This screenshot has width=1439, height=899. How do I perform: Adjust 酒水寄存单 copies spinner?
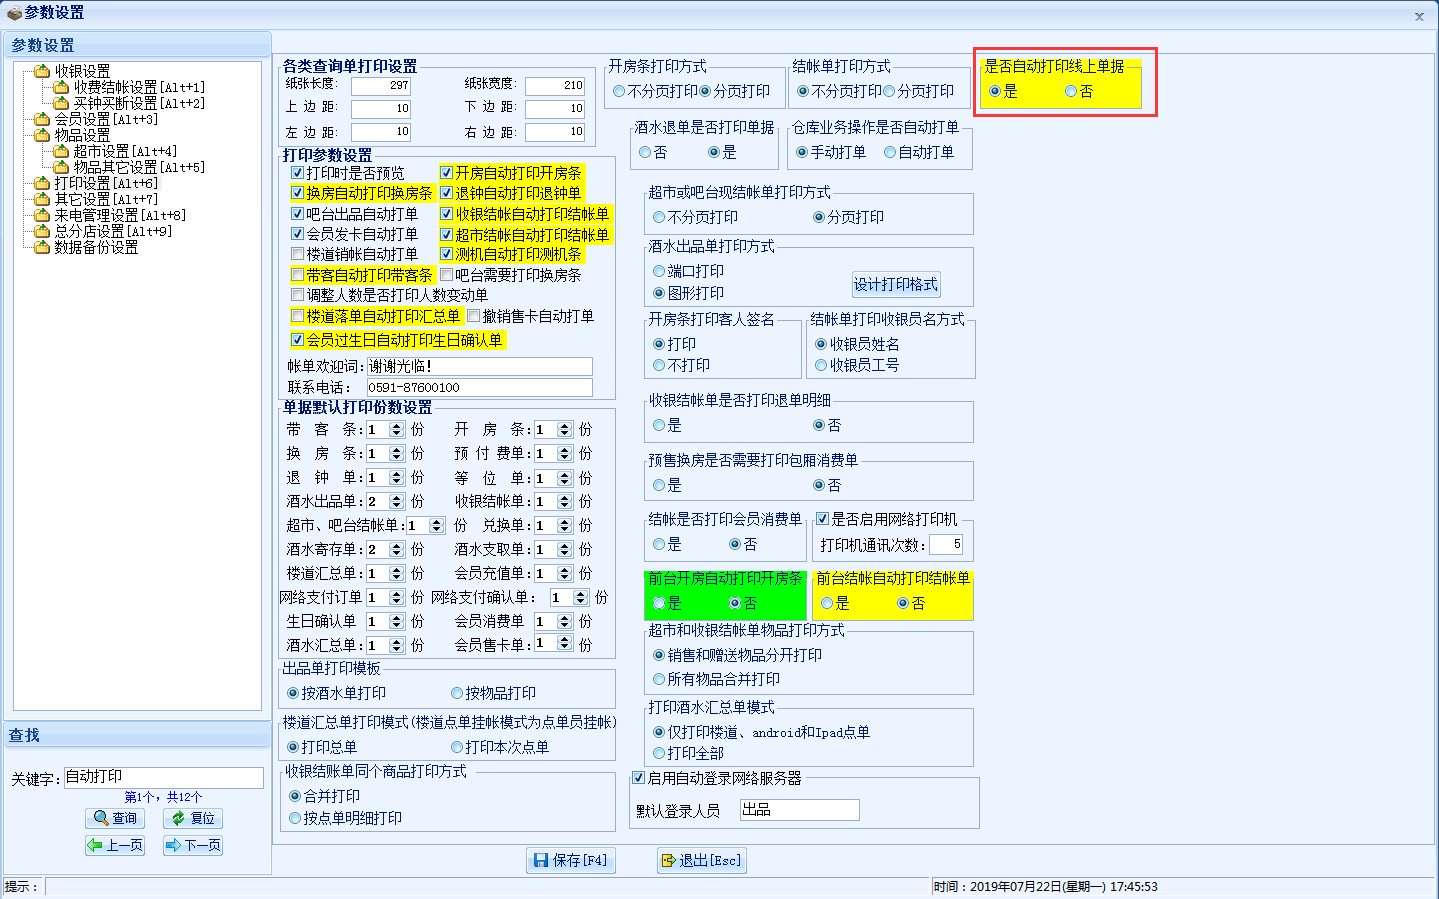pyautogui.click(x=396, y=549)
